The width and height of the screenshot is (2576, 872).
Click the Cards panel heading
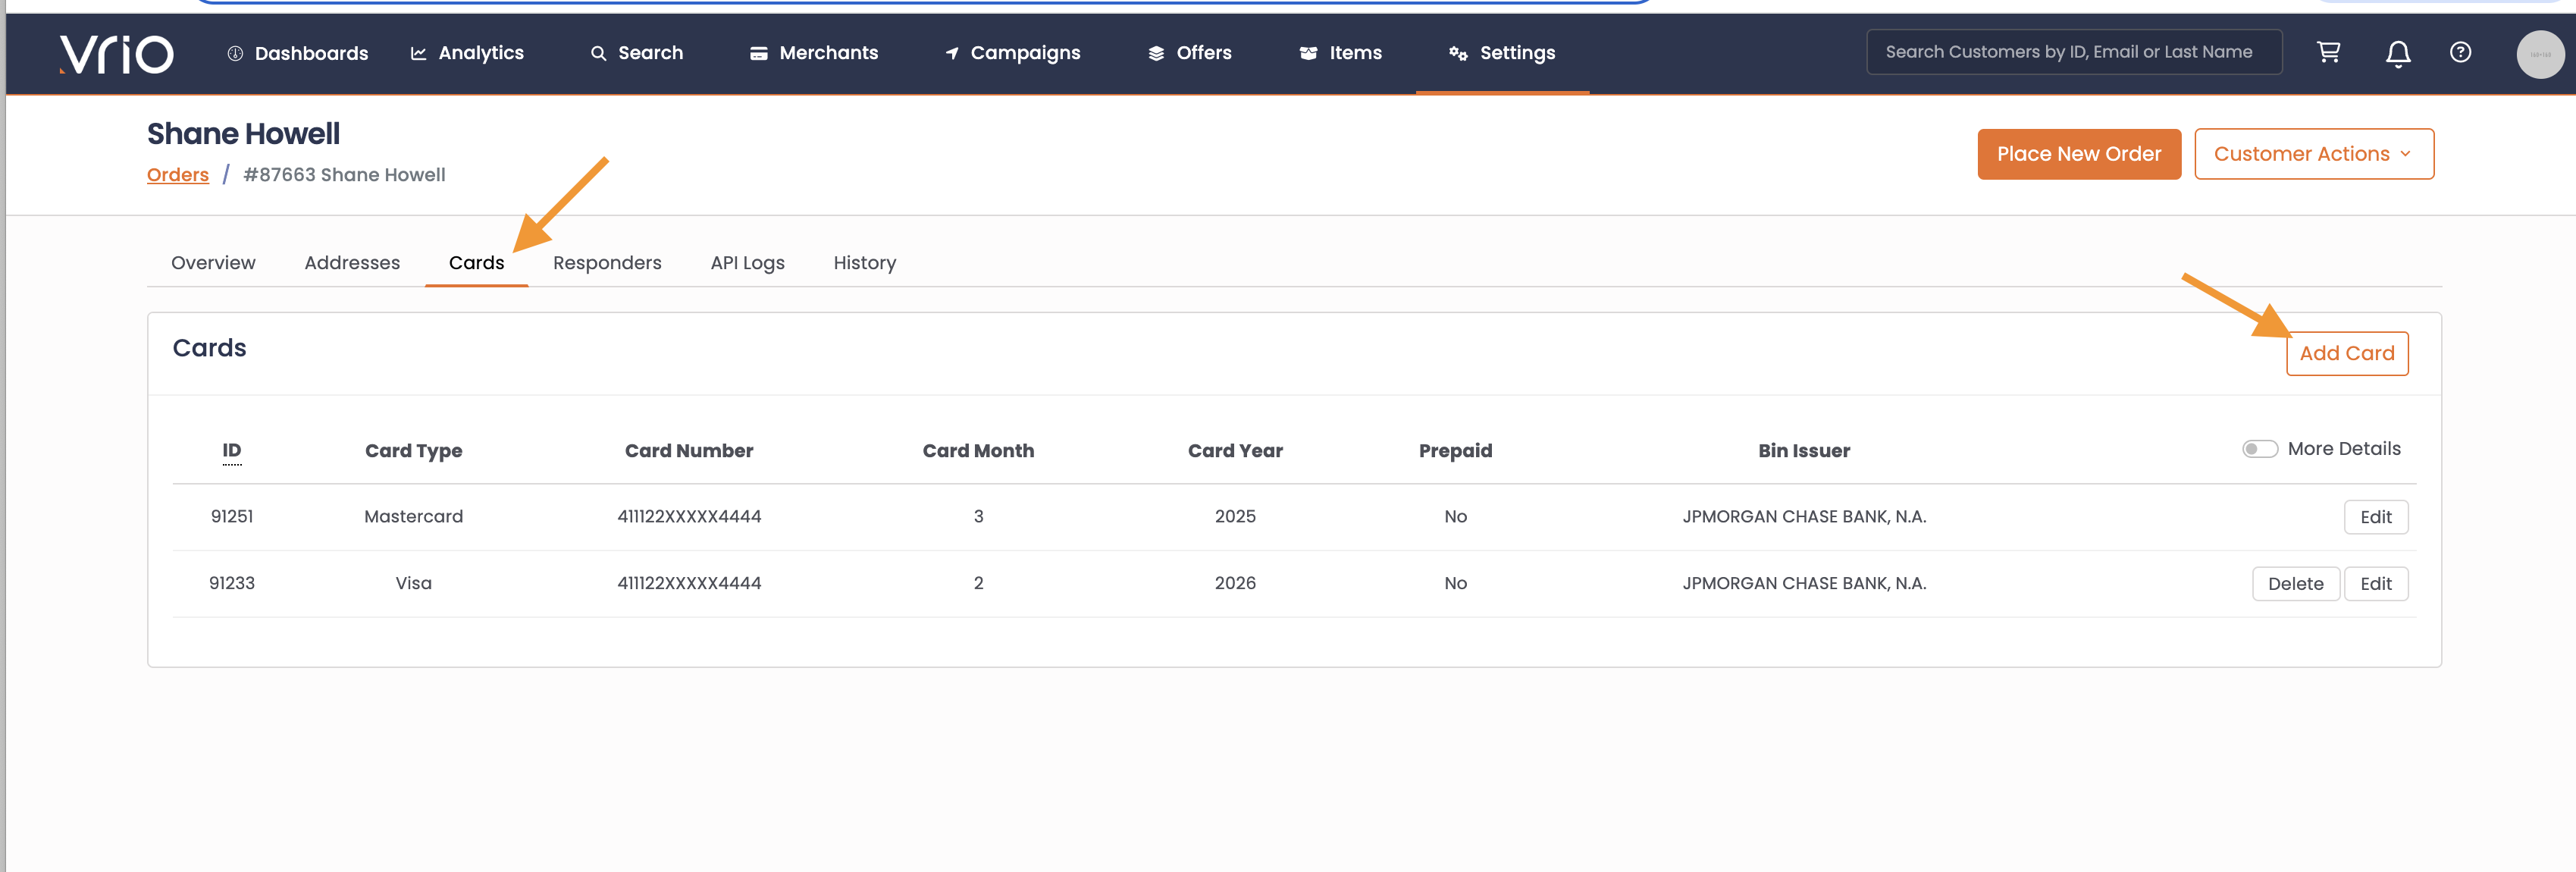[209, 348]
